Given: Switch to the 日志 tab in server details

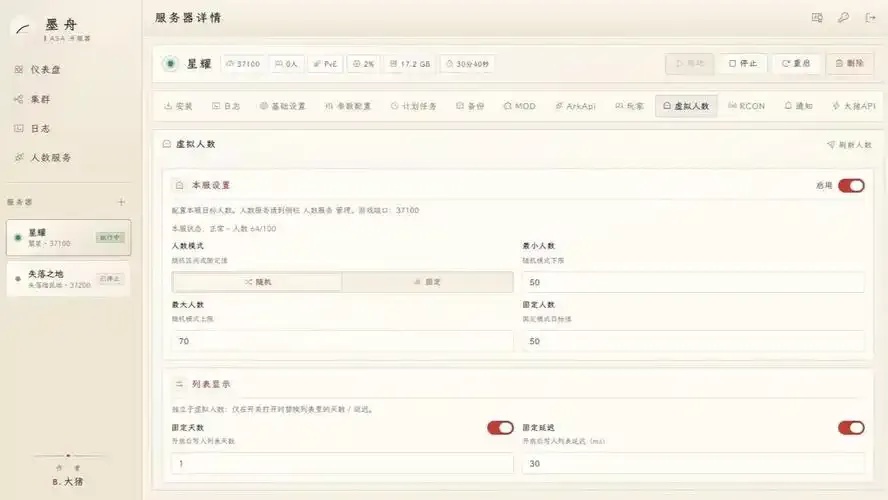Looking at the screenshot, I should [x=226, y=106].
